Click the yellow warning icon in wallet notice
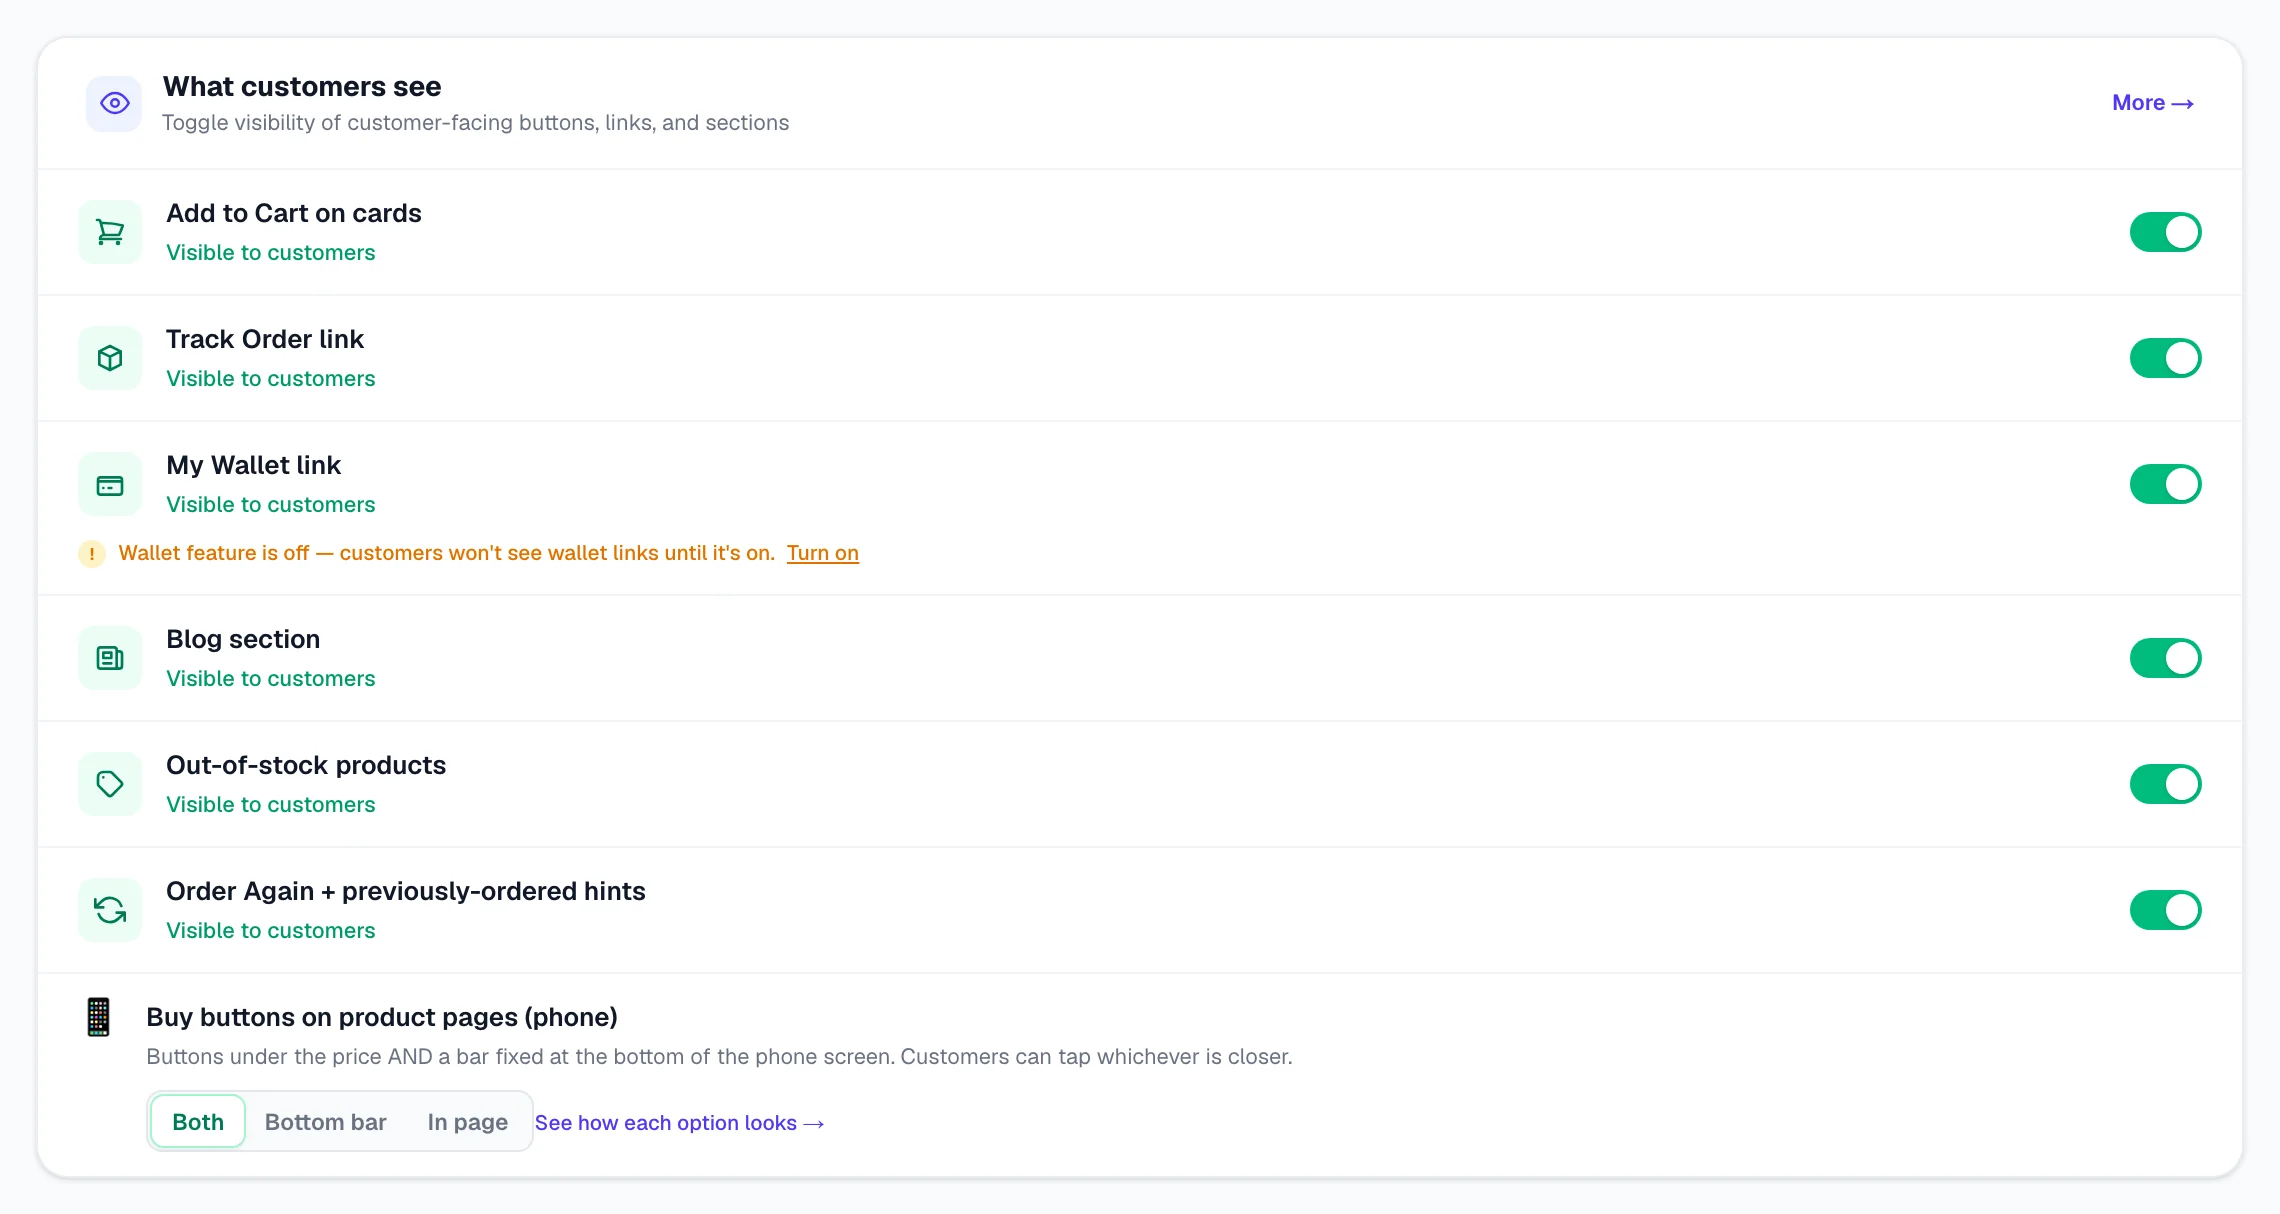 (x=92, y=553)
